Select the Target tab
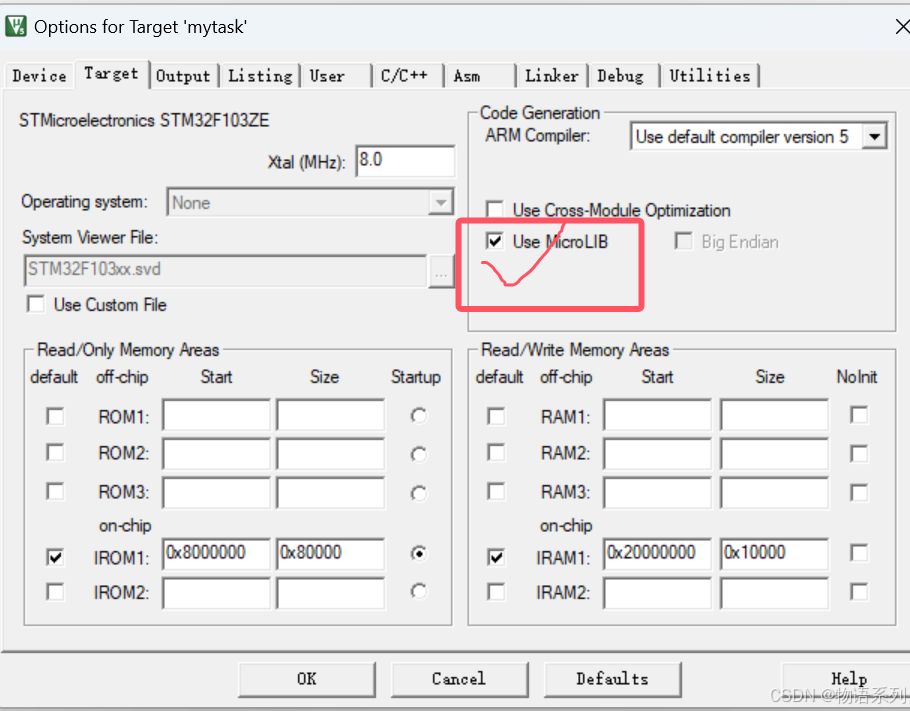910x711 pixels. pyautogui.click(x=112, y=74)
